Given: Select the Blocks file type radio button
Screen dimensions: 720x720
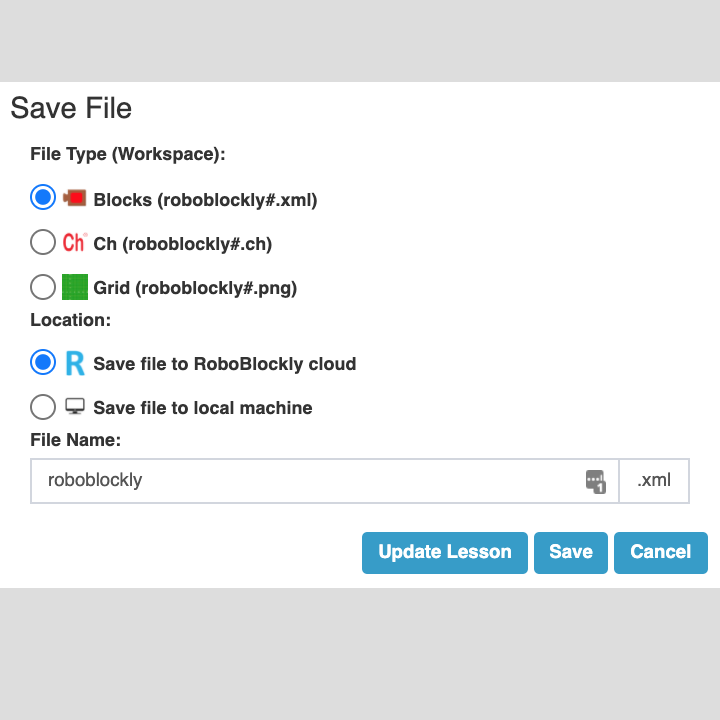Looking at the screenshot, I should coord(43,198).
